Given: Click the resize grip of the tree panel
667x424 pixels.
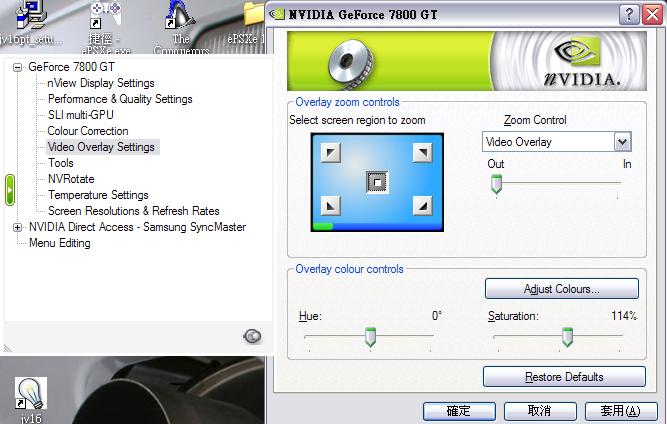Looking at the screenshot, I should (8, 348).
